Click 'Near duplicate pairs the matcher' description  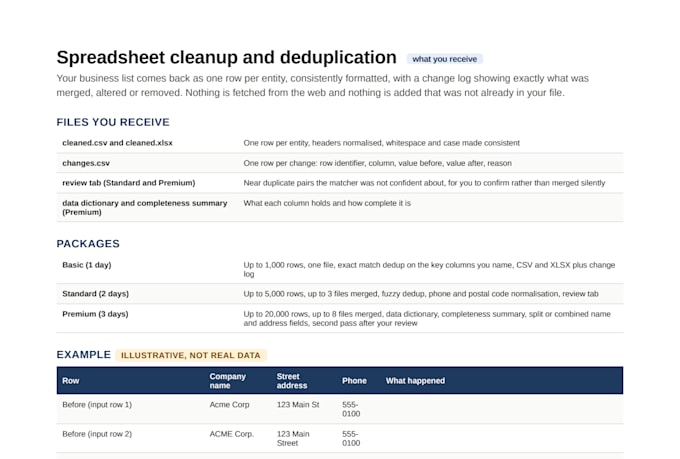[424, 183]
